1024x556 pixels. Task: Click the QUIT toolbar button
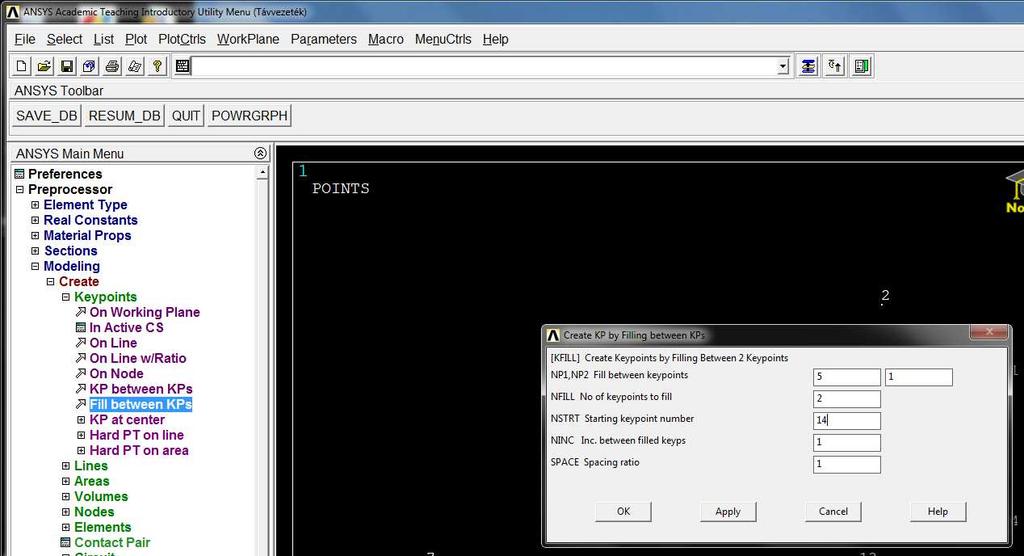[185, 116]
